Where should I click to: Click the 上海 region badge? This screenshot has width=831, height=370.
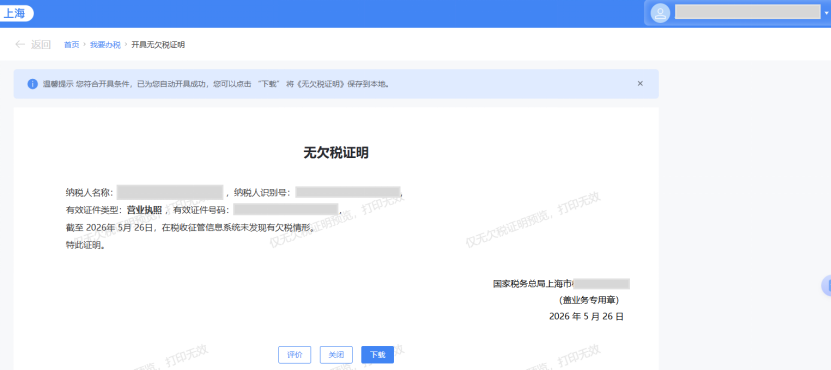[16, 14]
